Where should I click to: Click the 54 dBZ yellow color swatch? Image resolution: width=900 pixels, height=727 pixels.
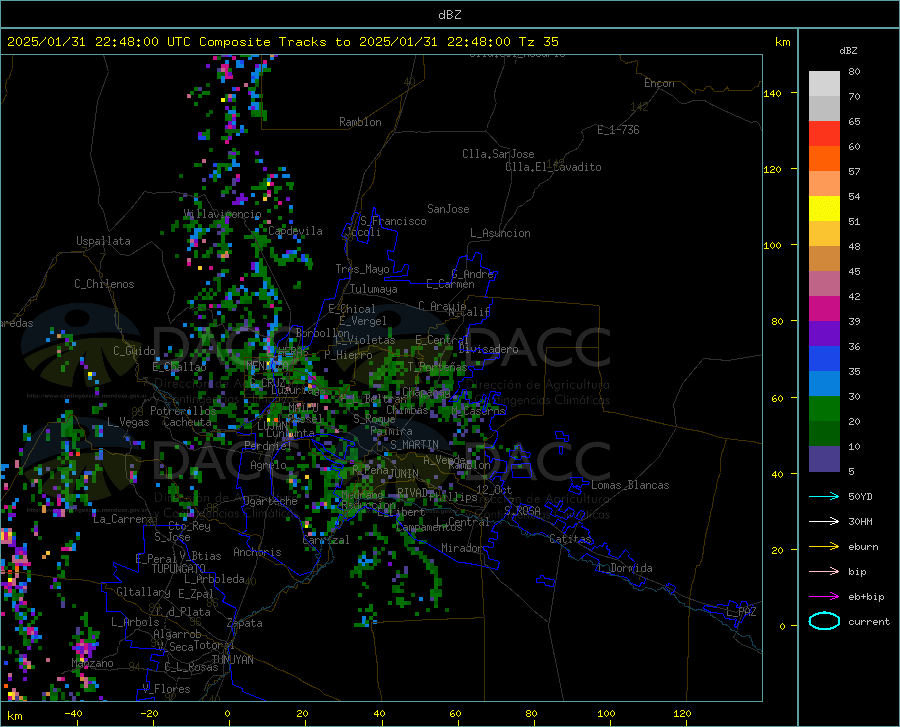tap(824, 208)
